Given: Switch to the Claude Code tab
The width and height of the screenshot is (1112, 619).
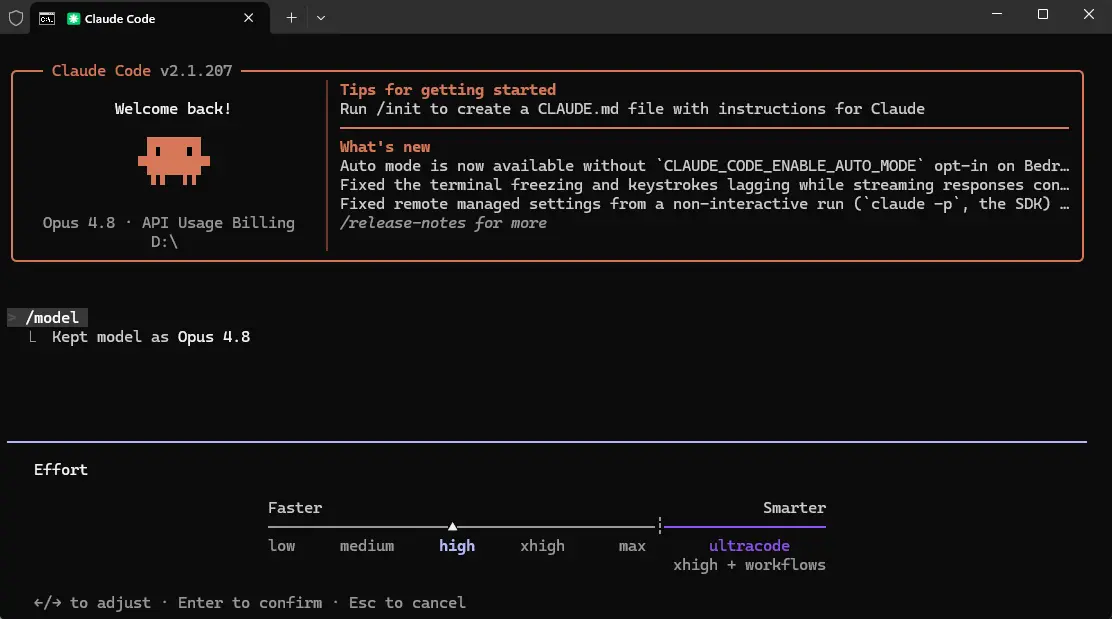Looking at the screenshot, I should tap(152, 18).
